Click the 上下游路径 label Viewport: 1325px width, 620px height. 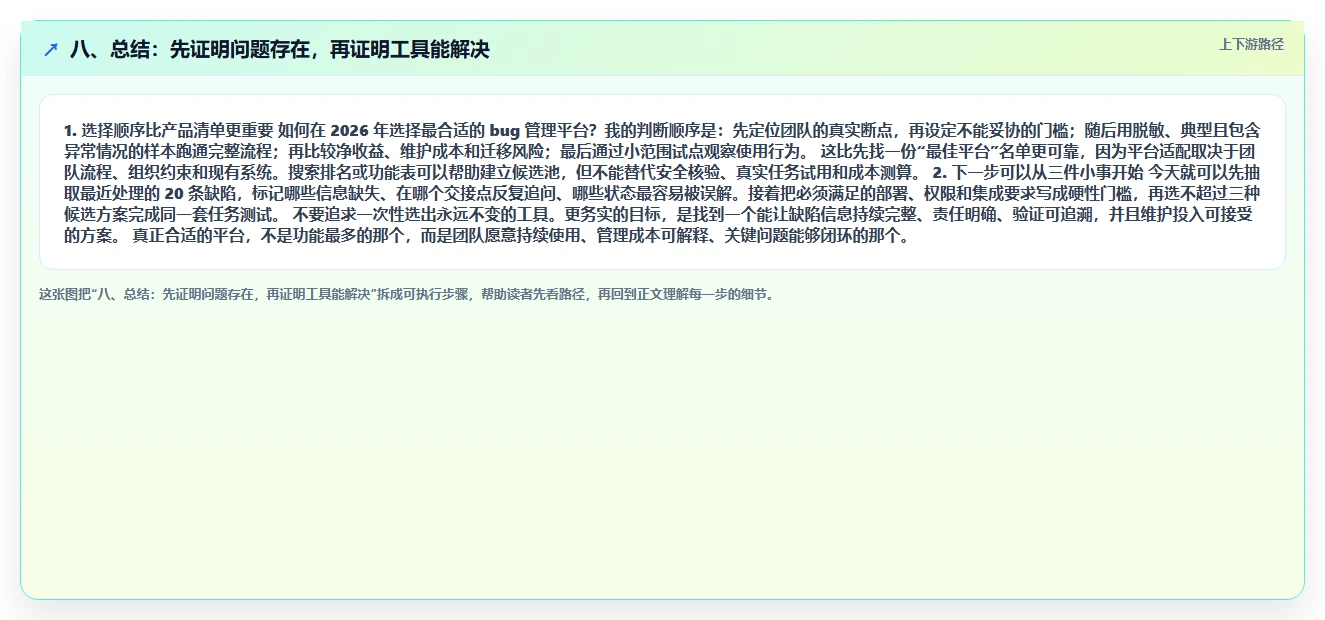coord(1251,44)
